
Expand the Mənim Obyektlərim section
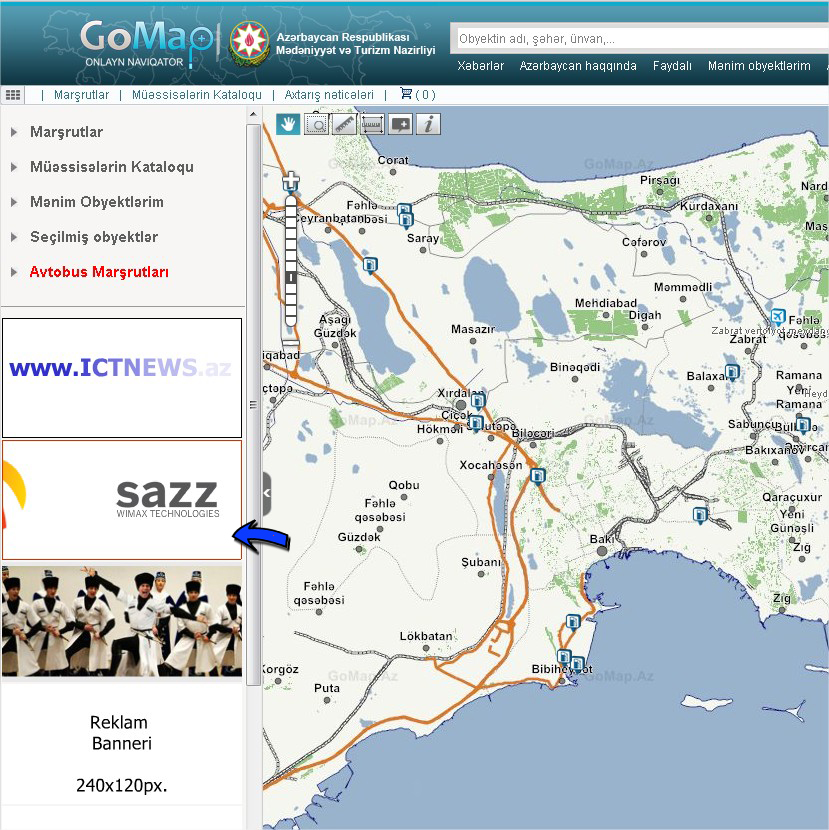click(x=96, y=202)
